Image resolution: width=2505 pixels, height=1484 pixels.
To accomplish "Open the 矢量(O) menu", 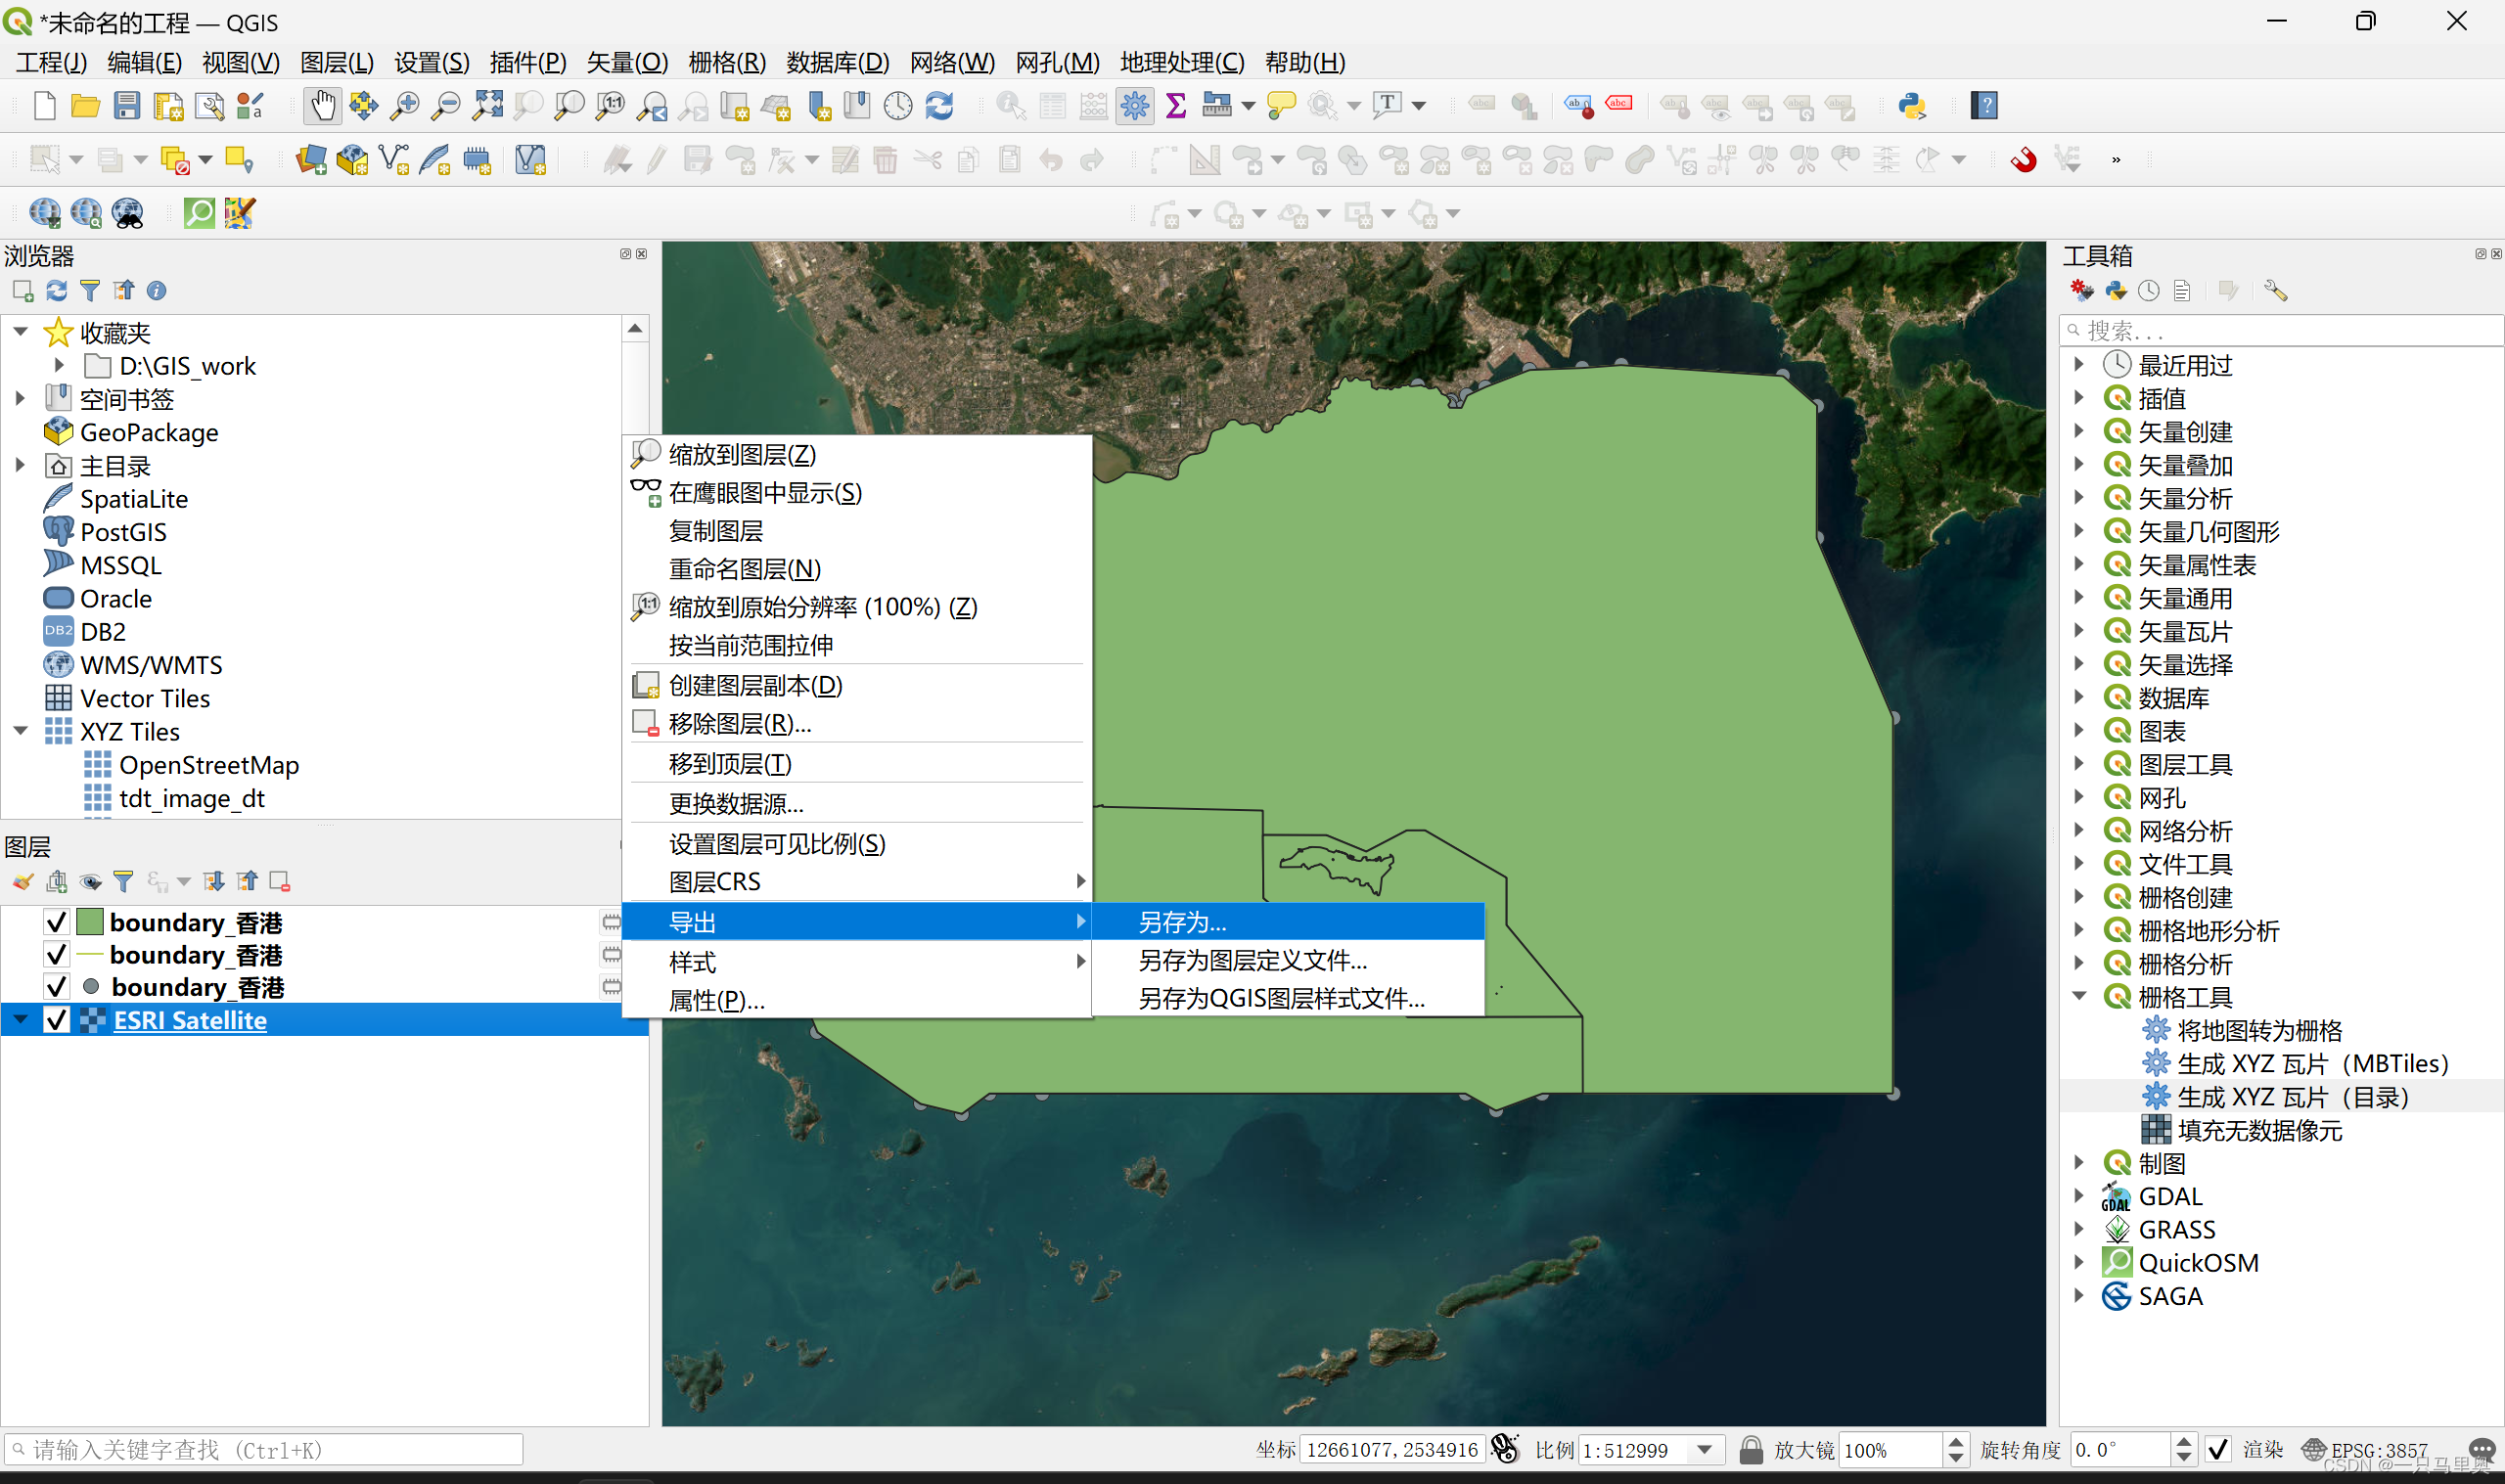I will 626,62.
